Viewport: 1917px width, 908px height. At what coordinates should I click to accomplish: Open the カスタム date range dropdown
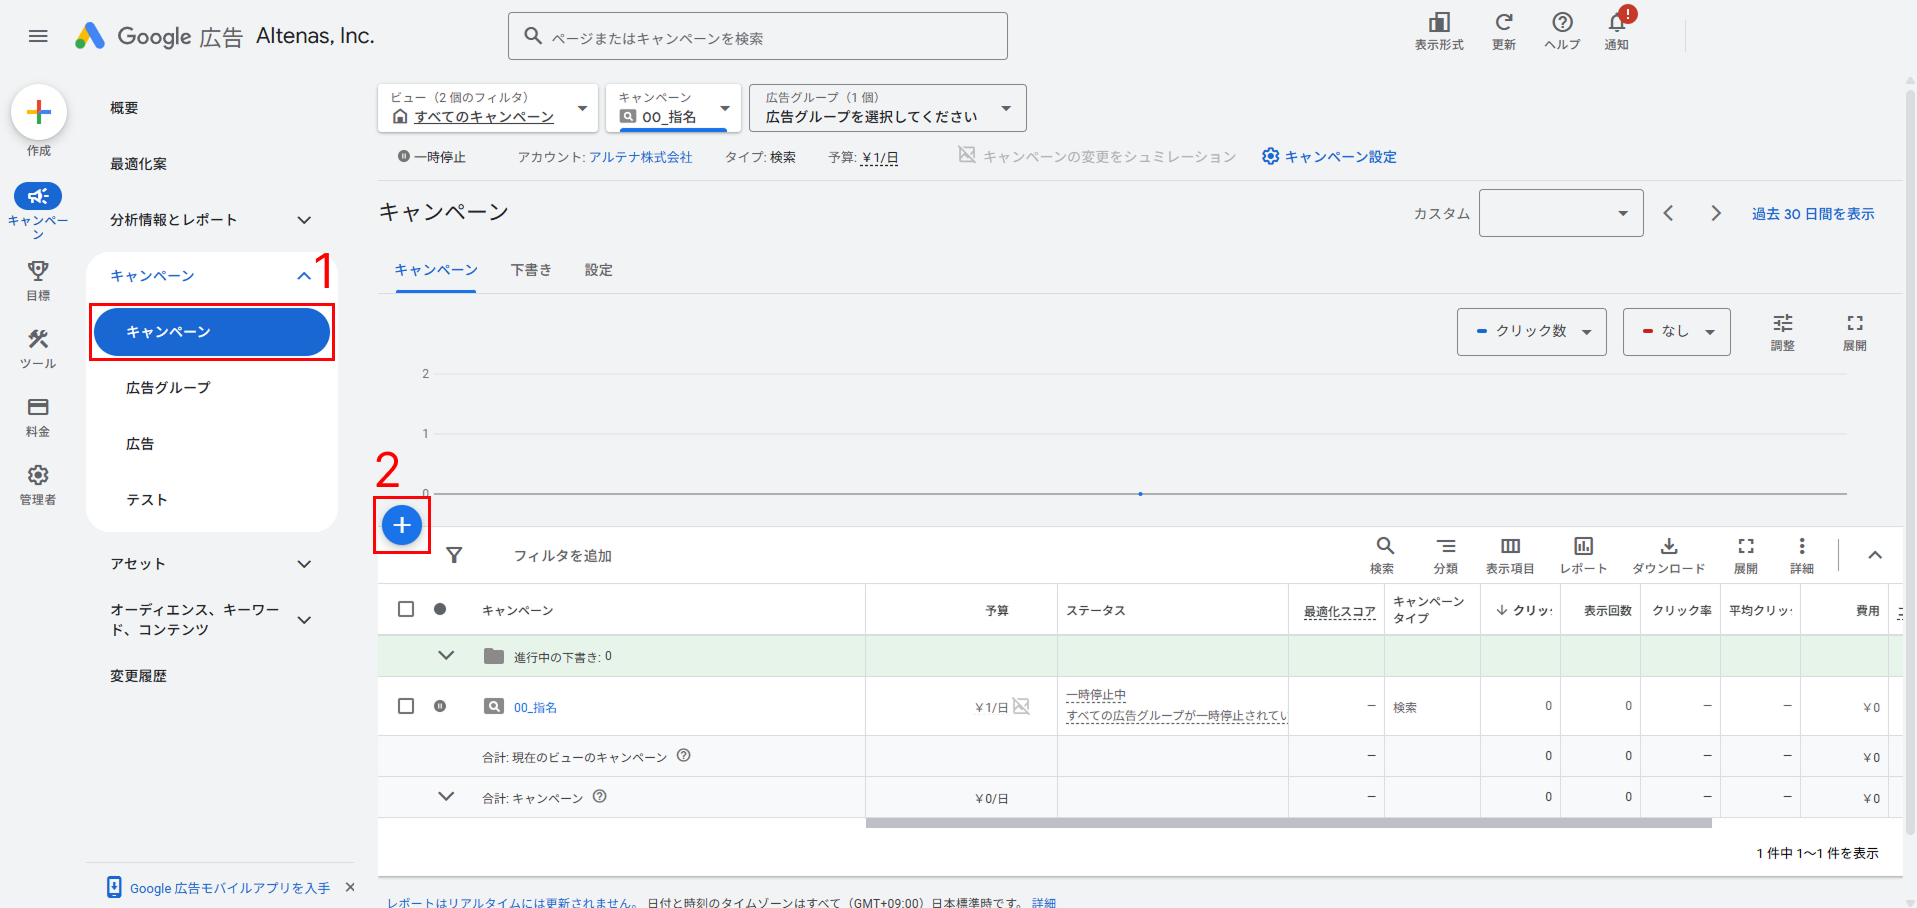[x=1561, y=213]
